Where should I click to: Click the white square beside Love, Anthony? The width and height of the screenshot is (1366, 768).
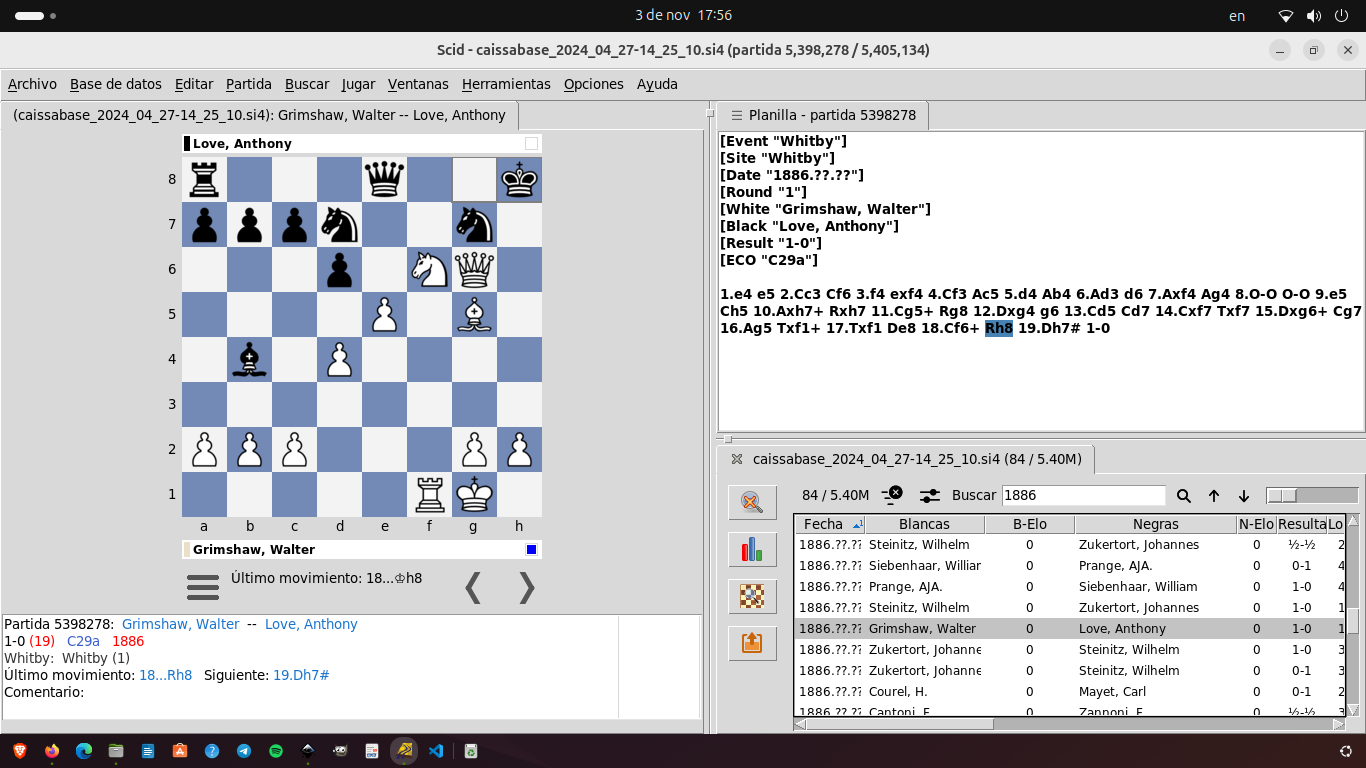click(532, 143)
